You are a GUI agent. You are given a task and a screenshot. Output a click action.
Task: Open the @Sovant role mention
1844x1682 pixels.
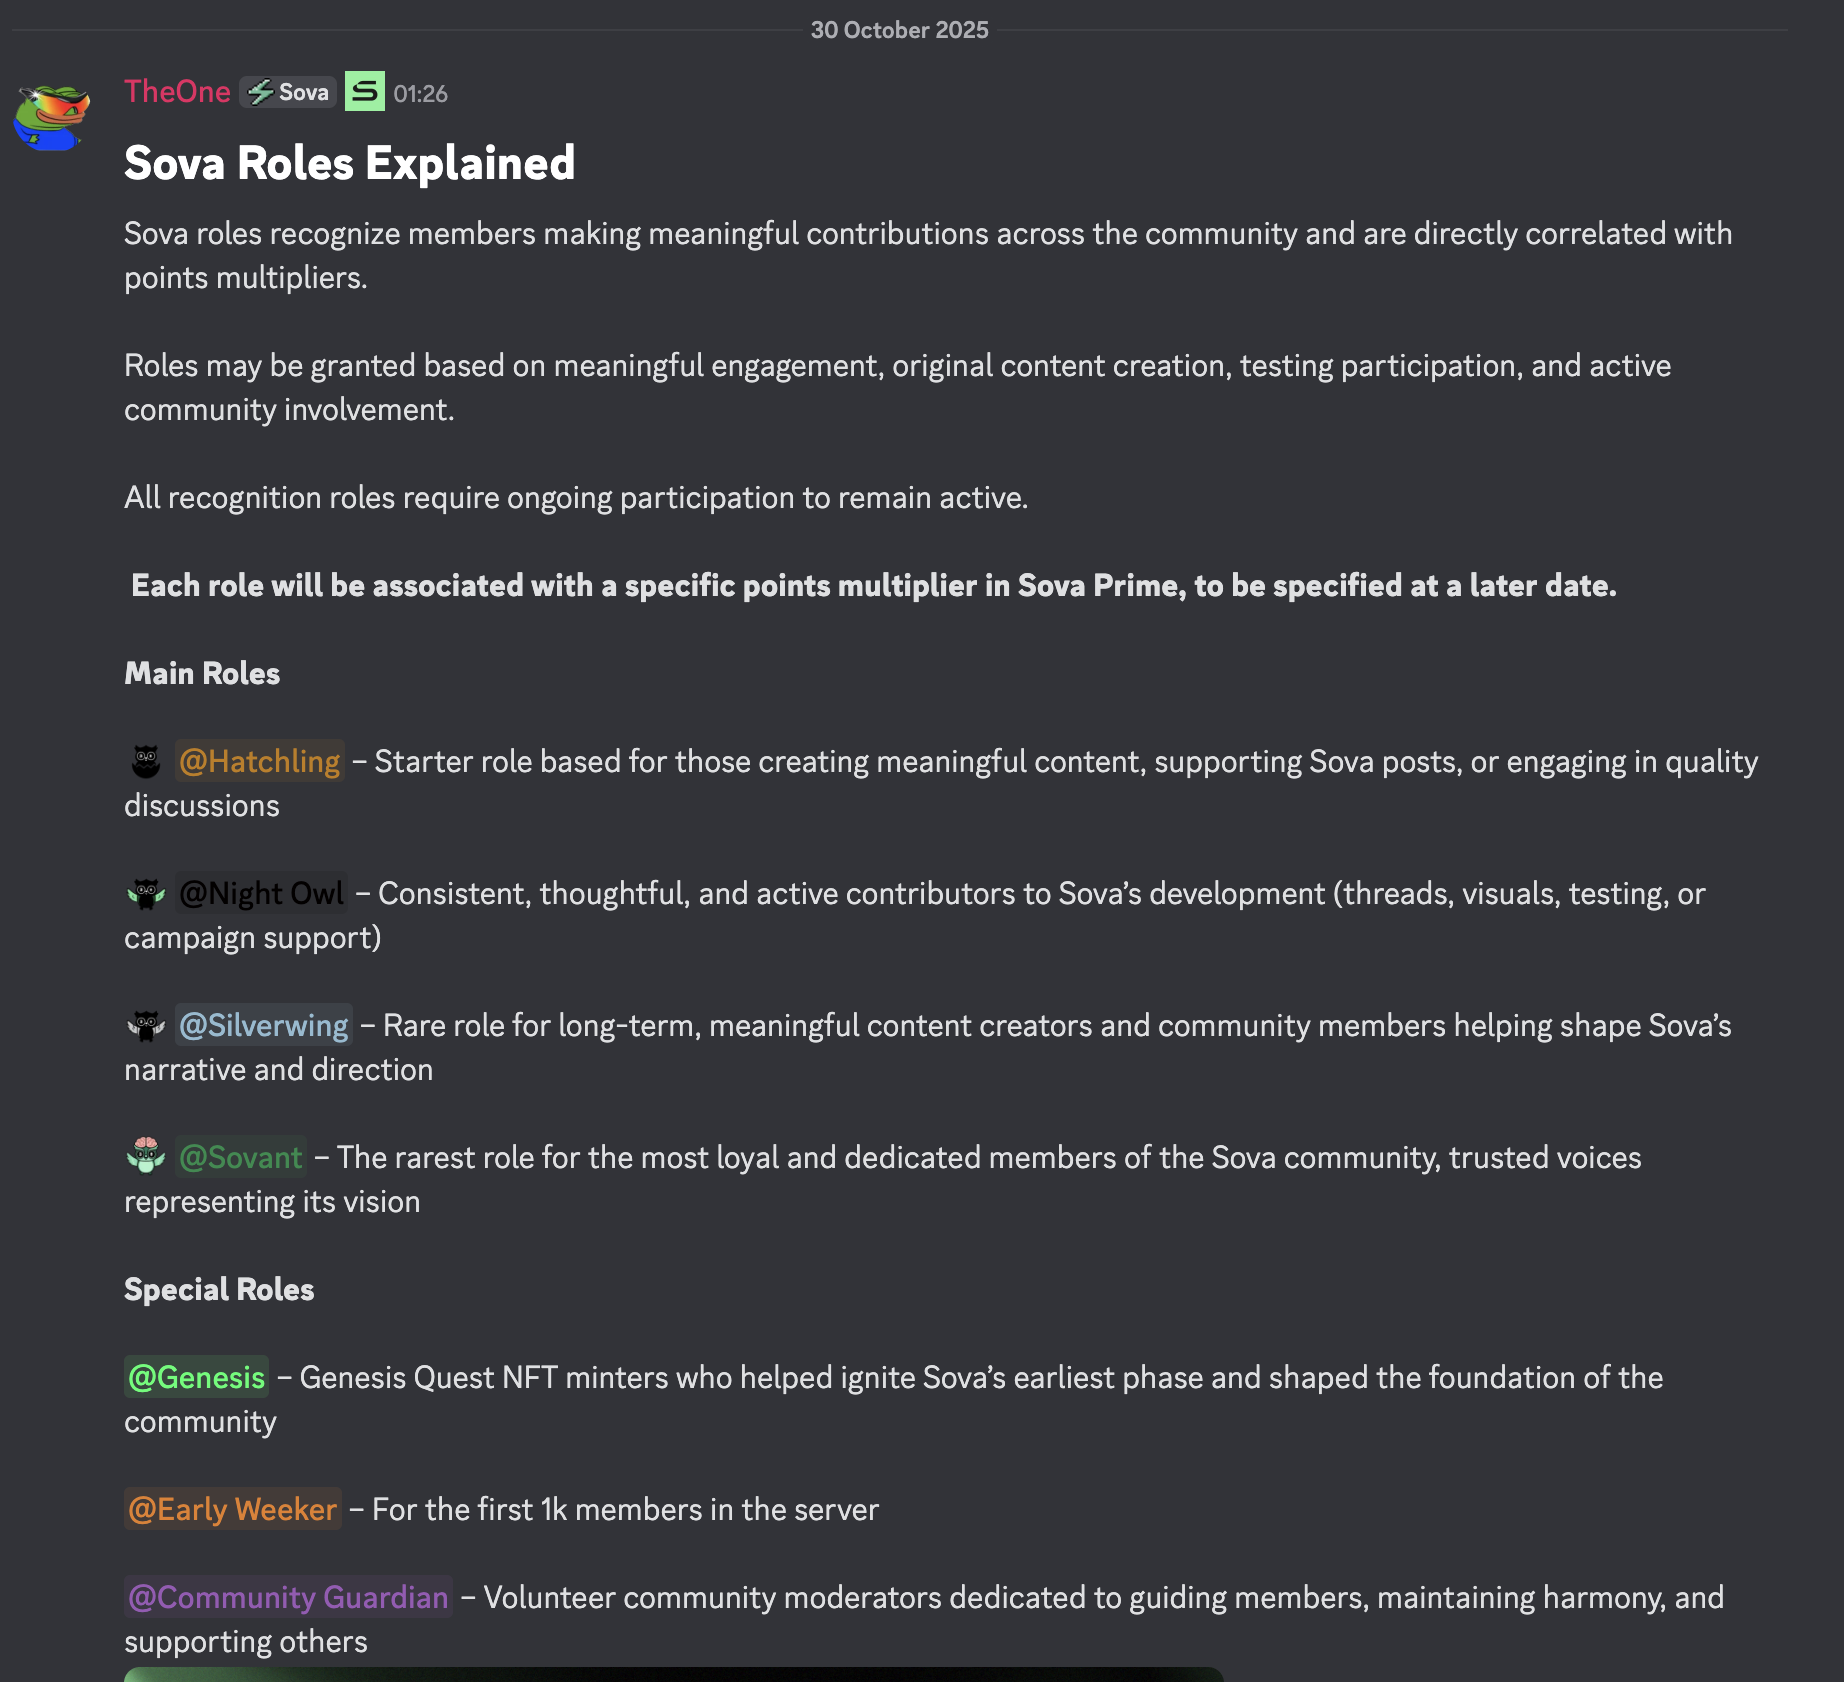click(241, 1158)
